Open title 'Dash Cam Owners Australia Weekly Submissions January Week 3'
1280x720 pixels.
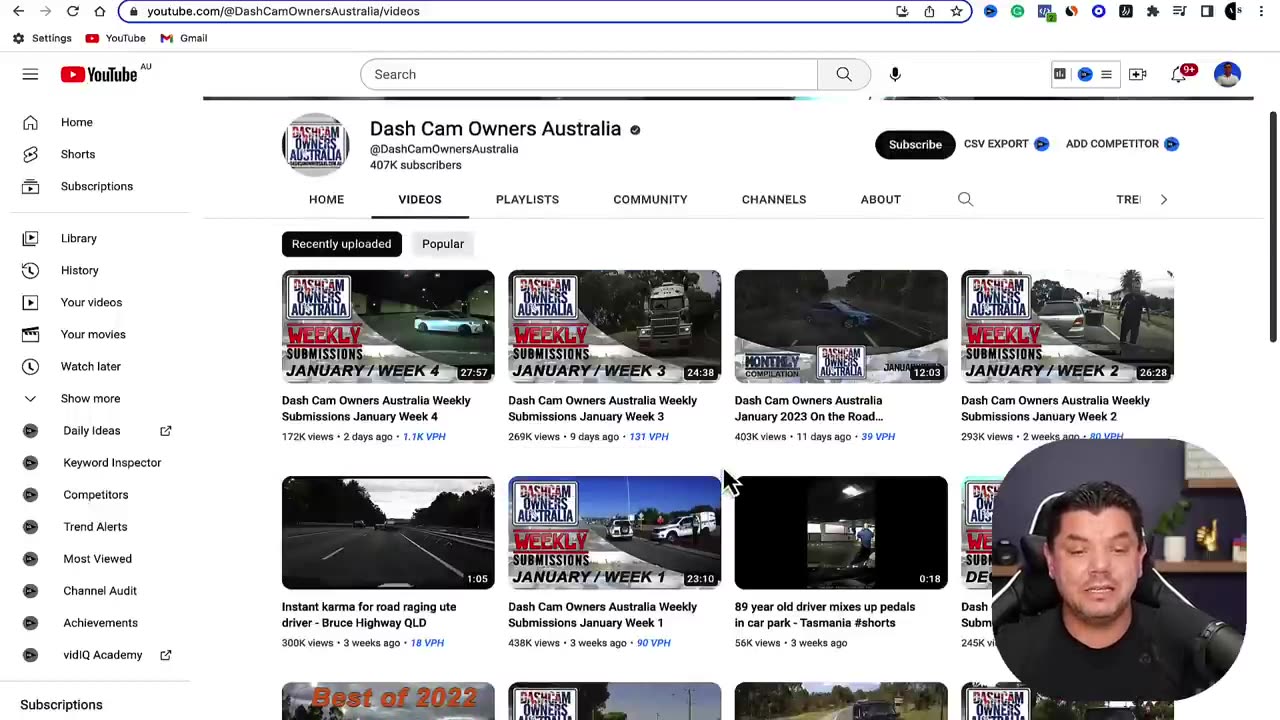click(x=602, y=408)
